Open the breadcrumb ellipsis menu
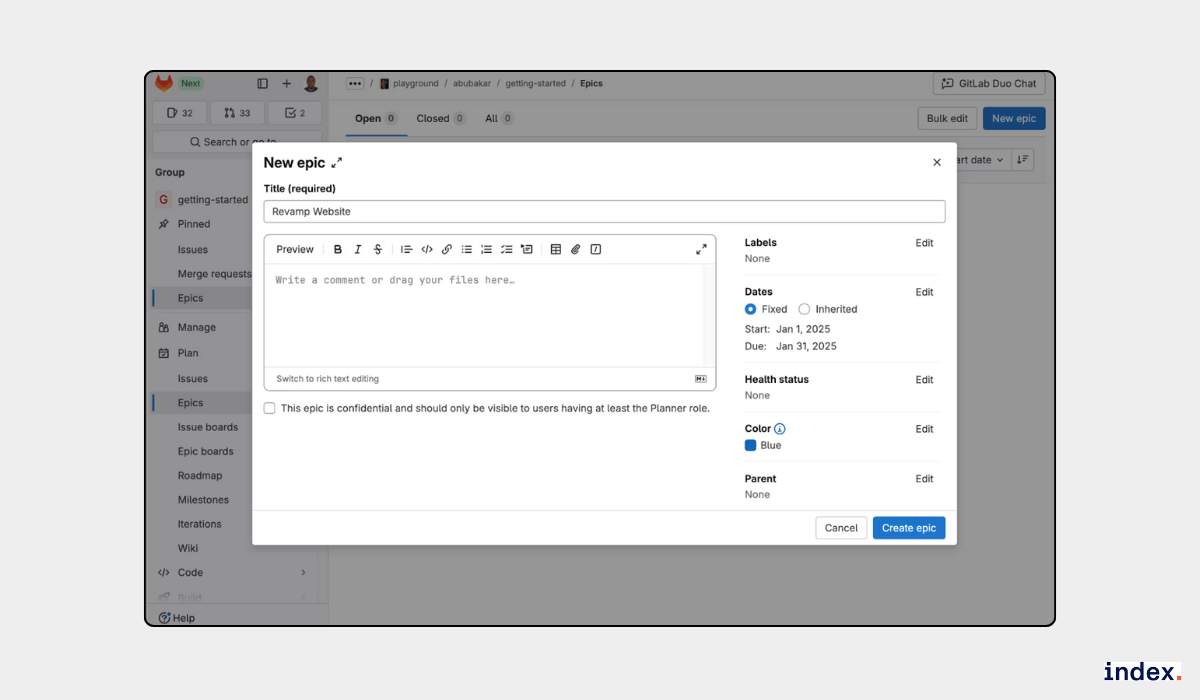Screen dimensions: 1200x700 [x=355, y=84]
